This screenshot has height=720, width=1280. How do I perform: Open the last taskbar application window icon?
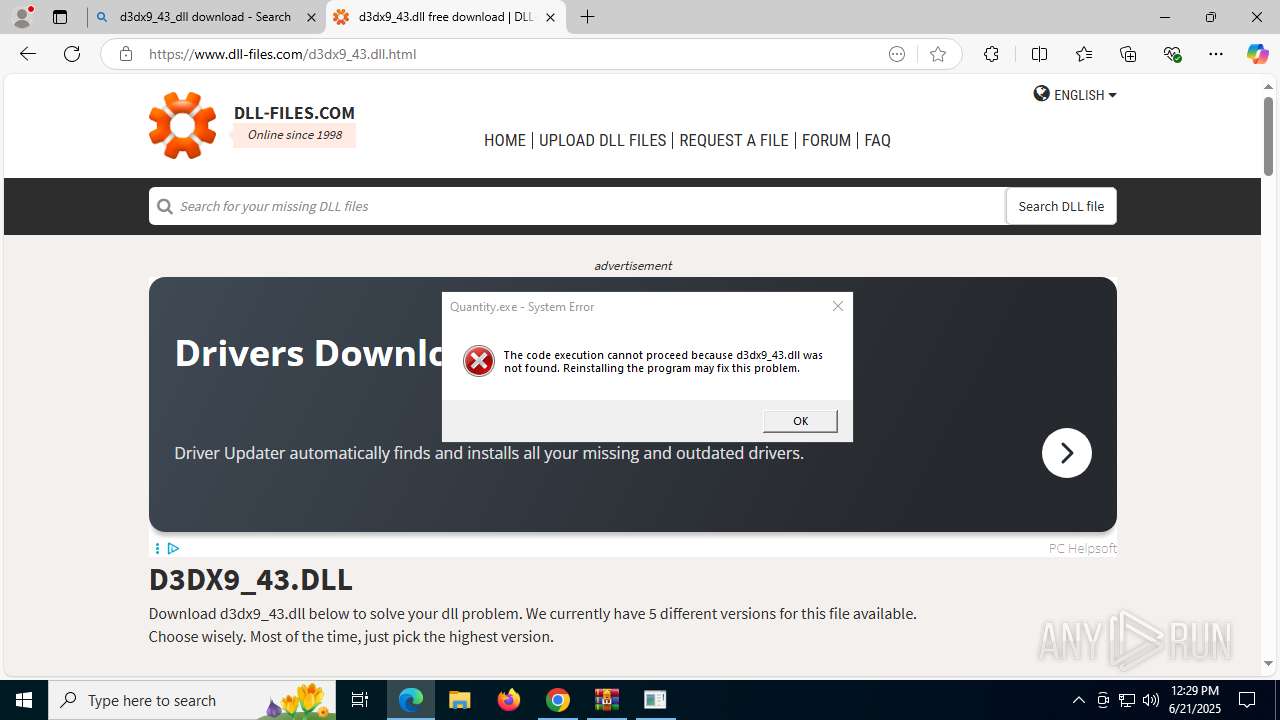coord(655,700)
